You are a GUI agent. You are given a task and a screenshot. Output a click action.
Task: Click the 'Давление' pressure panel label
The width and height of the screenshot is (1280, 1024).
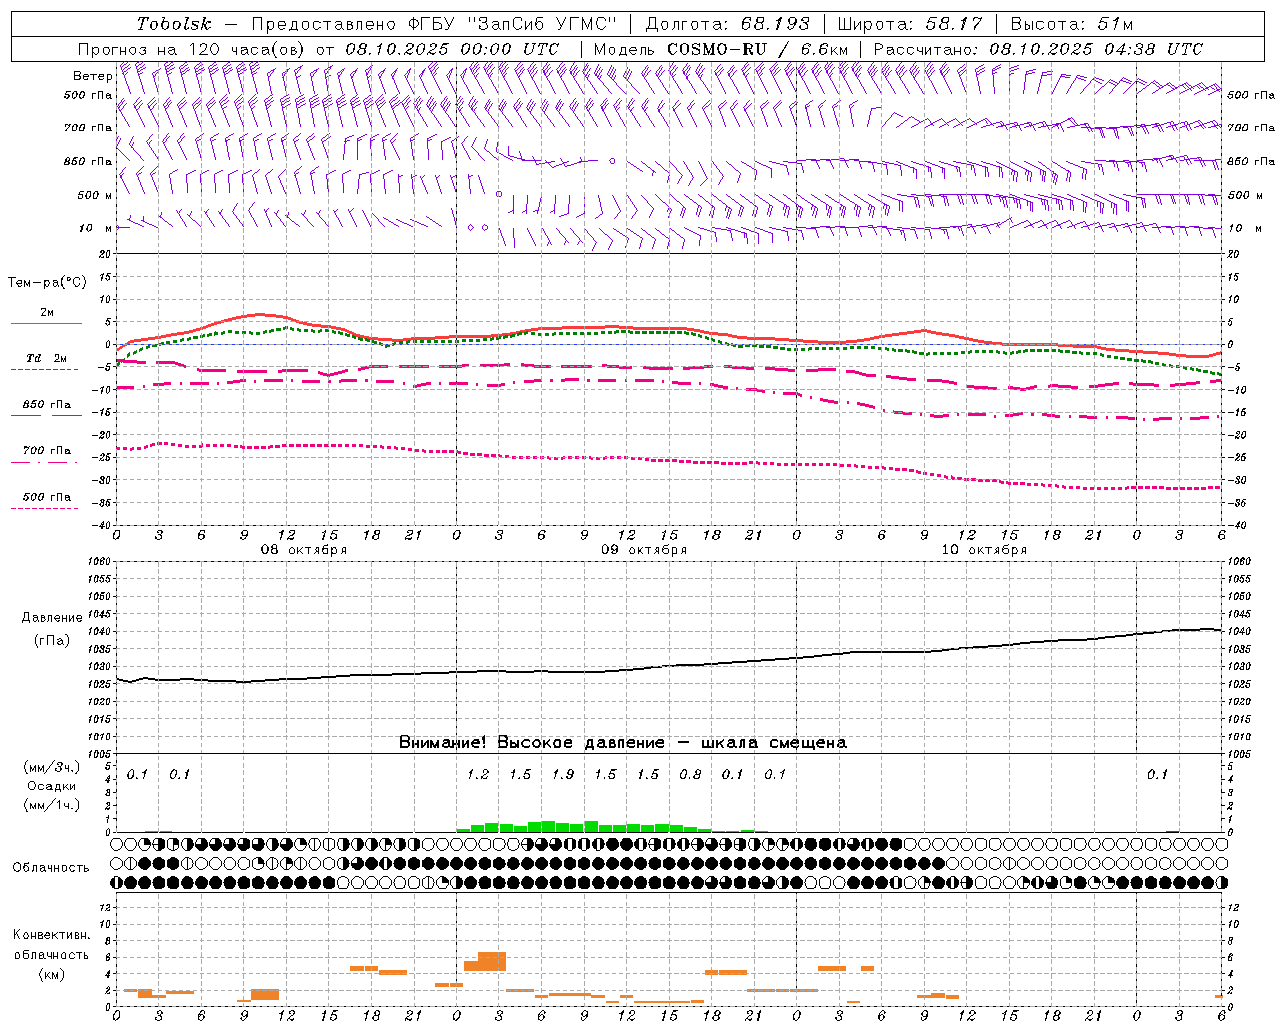point(52,618)
